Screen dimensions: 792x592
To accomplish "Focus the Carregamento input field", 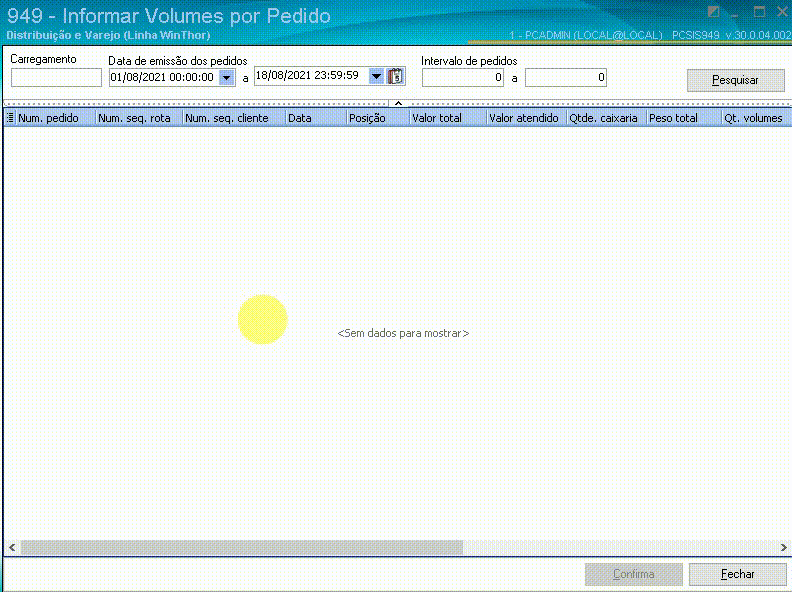I will (56, 77).
